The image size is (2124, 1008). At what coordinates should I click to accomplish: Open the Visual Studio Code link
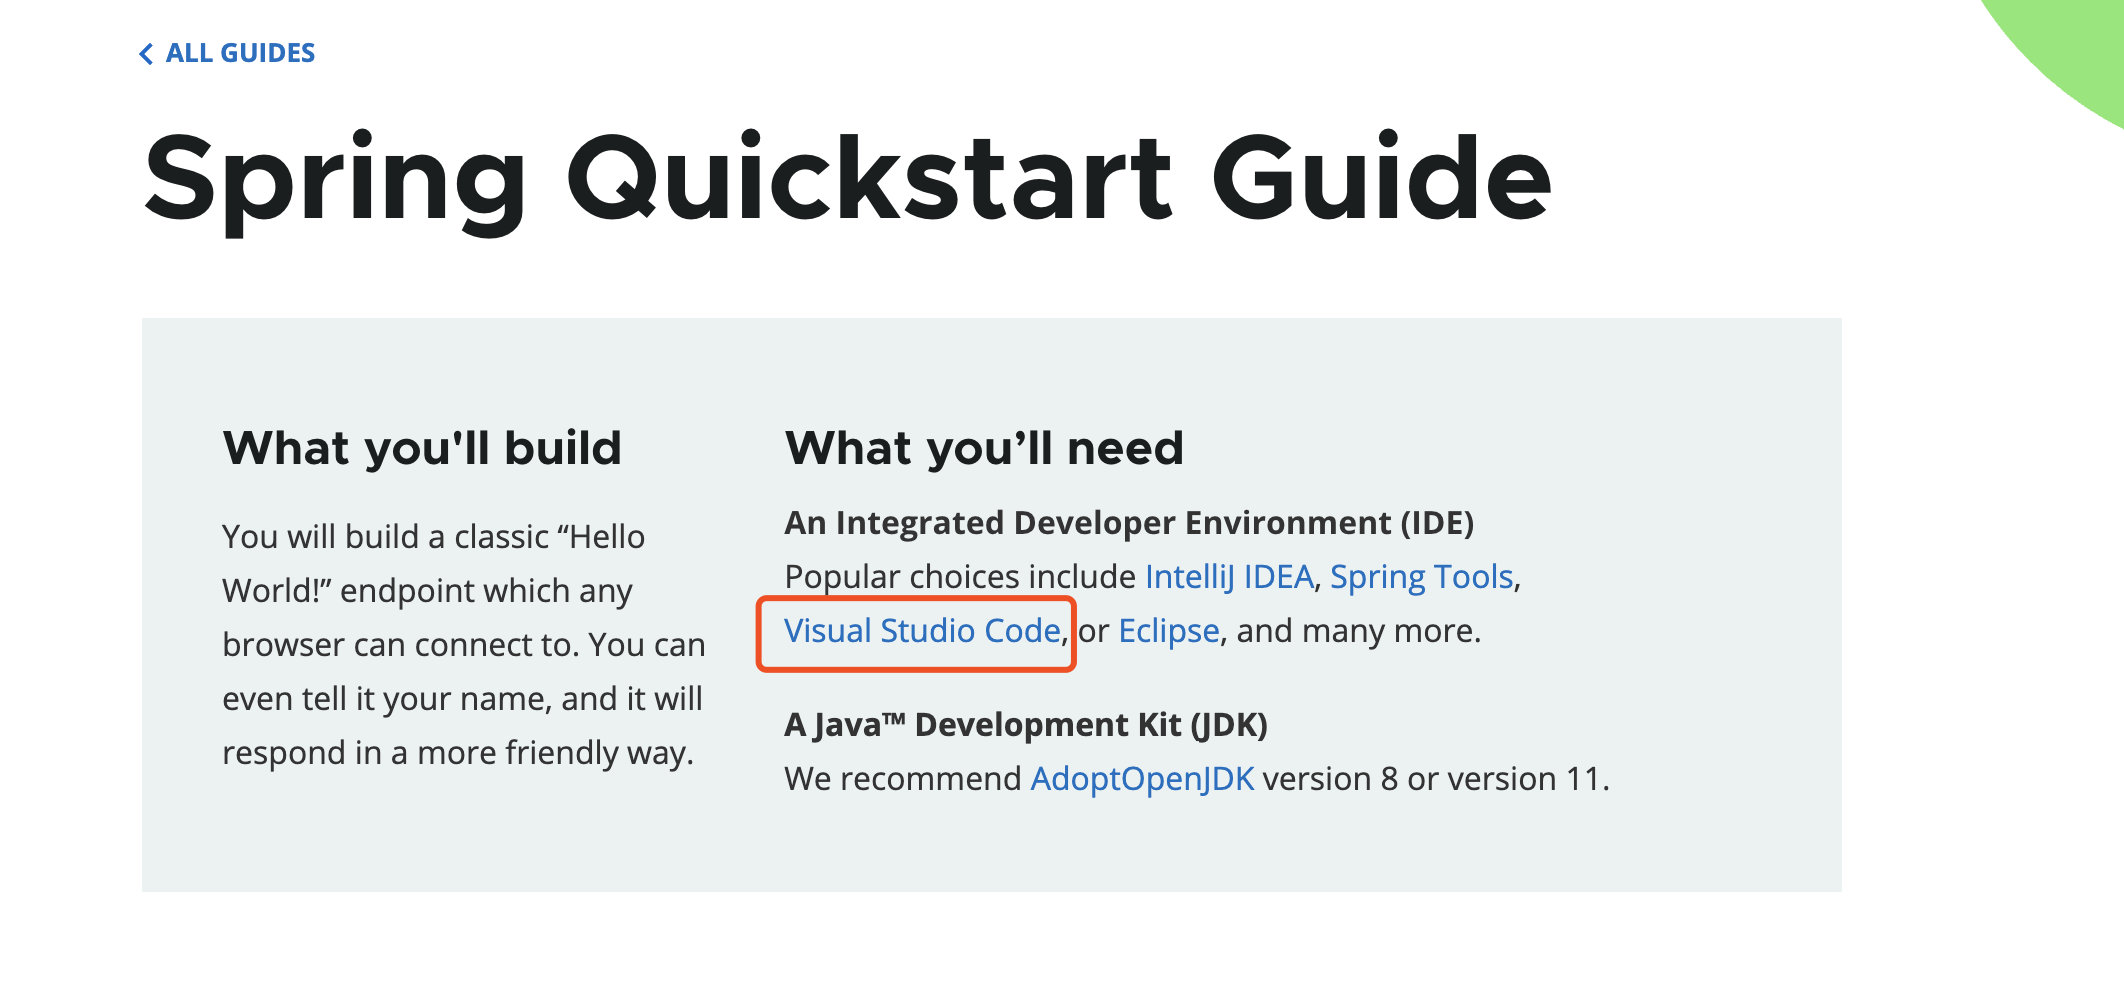[x=922, y=631]
